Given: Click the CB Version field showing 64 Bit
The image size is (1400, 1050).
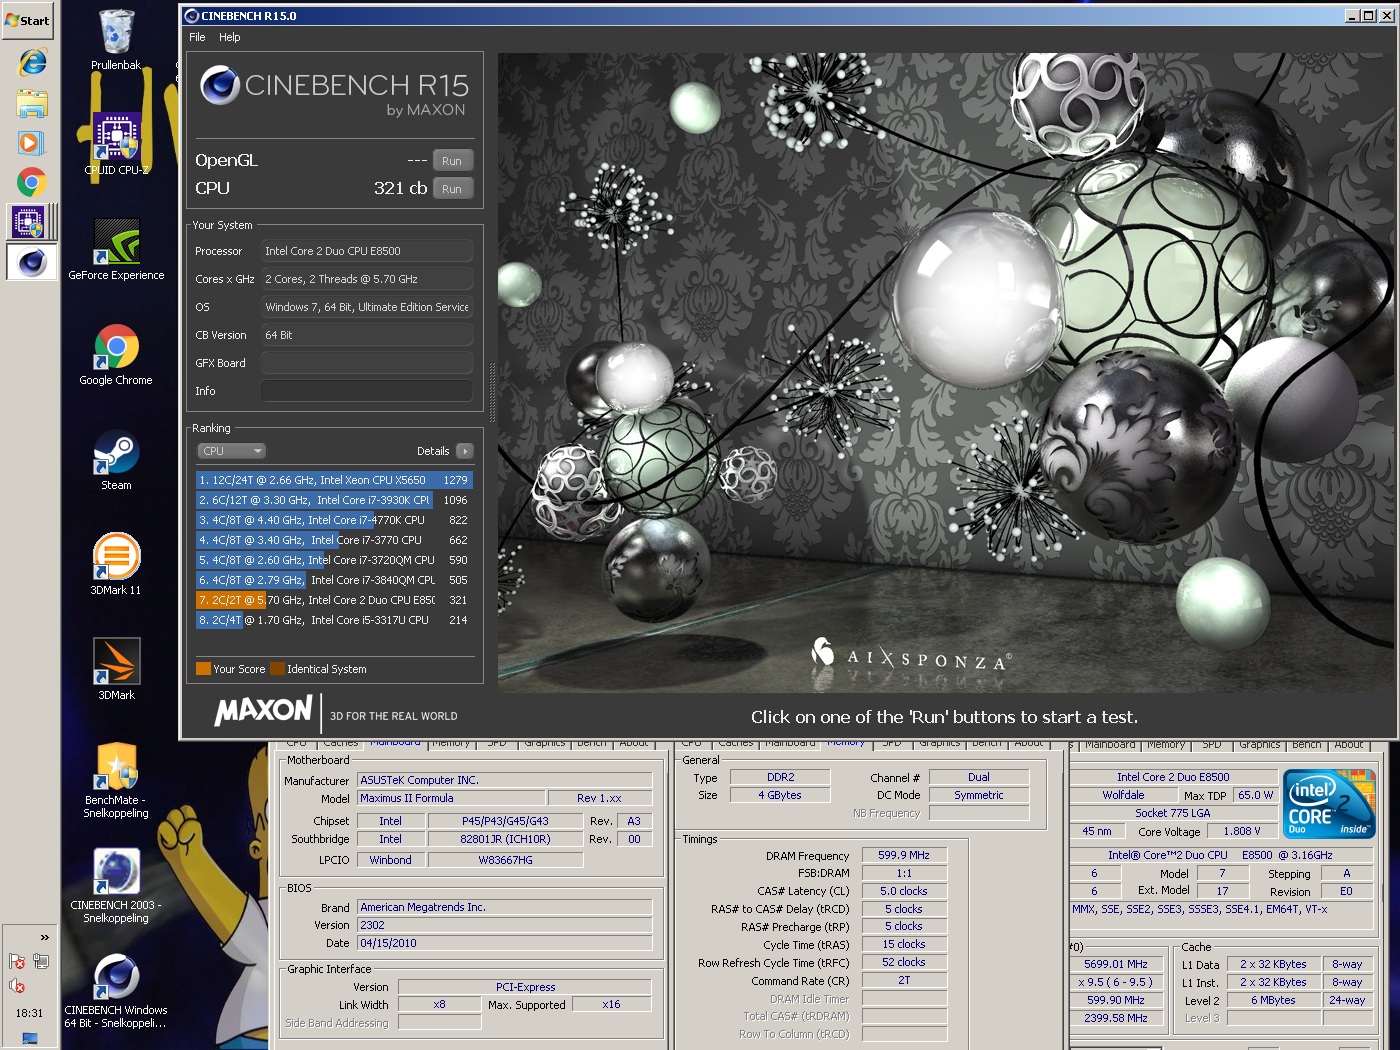Looking at the screenshot, I should pyautogui.click(x=366, y=335).
